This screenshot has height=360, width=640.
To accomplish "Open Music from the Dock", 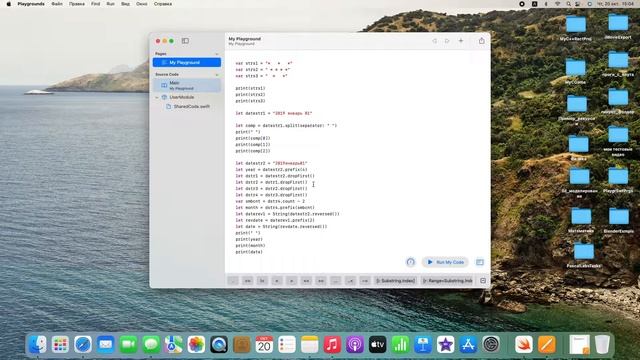I will pyautogui.click(x=332, y=345).
